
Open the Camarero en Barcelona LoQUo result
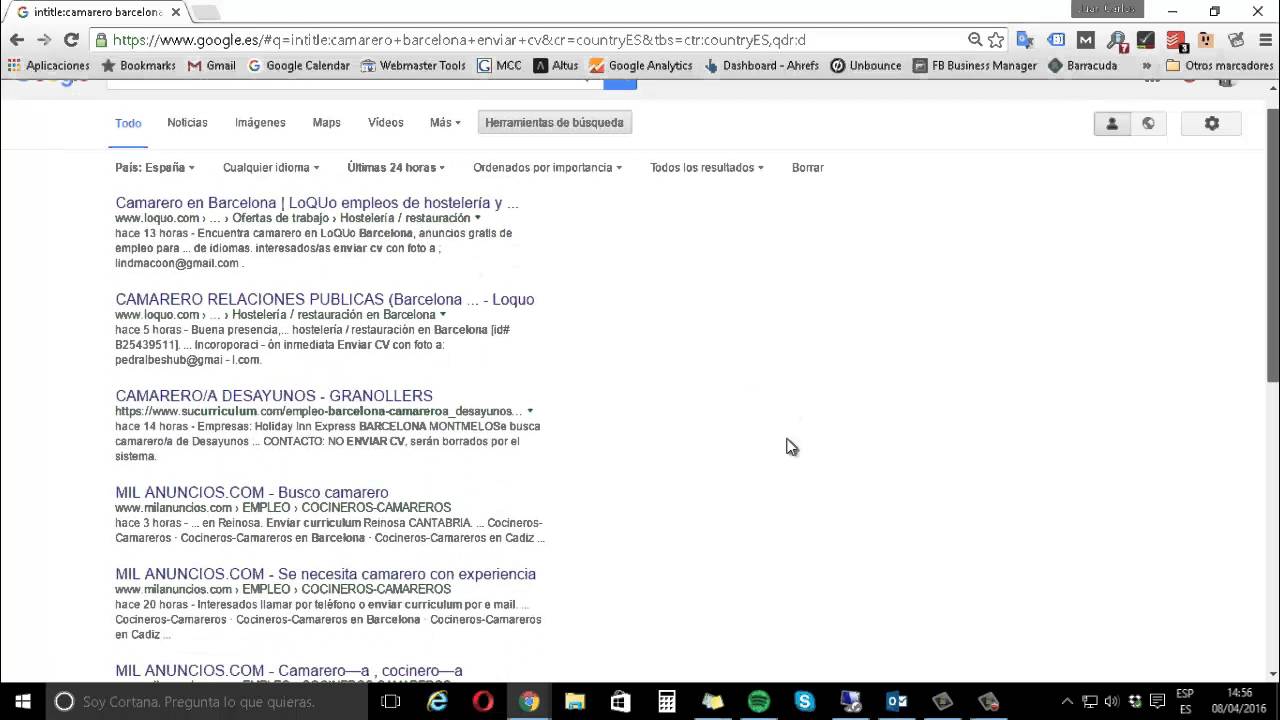click(317, 203)
